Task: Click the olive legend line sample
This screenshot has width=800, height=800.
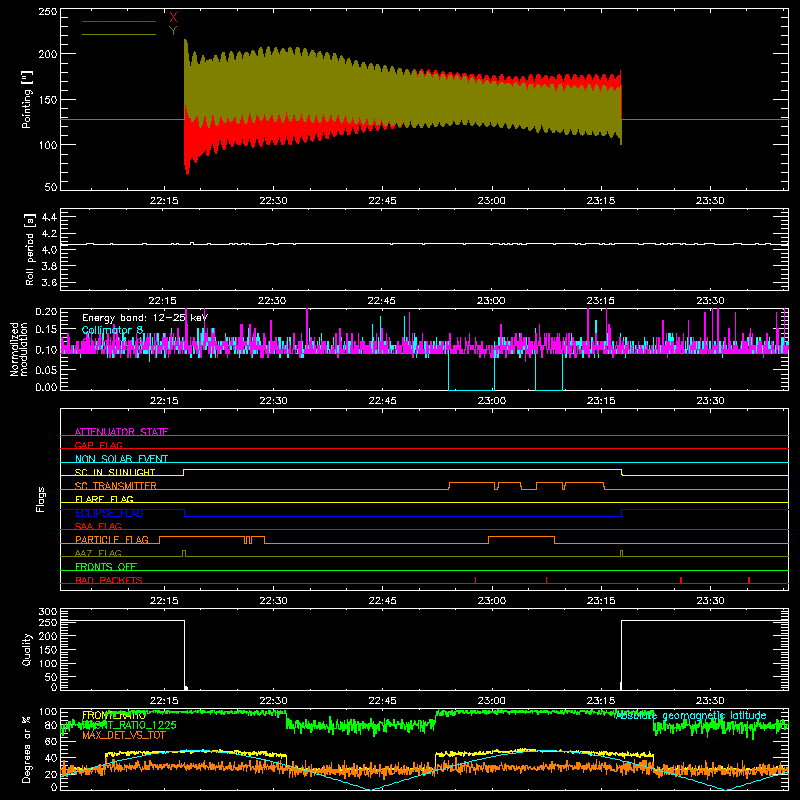Action: tap(119, 34)
